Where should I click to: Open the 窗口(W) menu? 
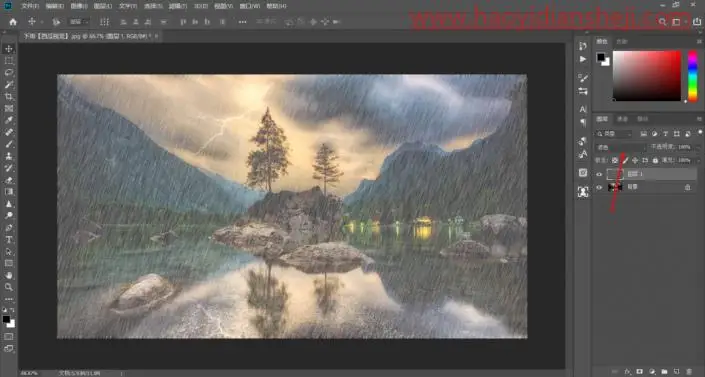(250, 6)
